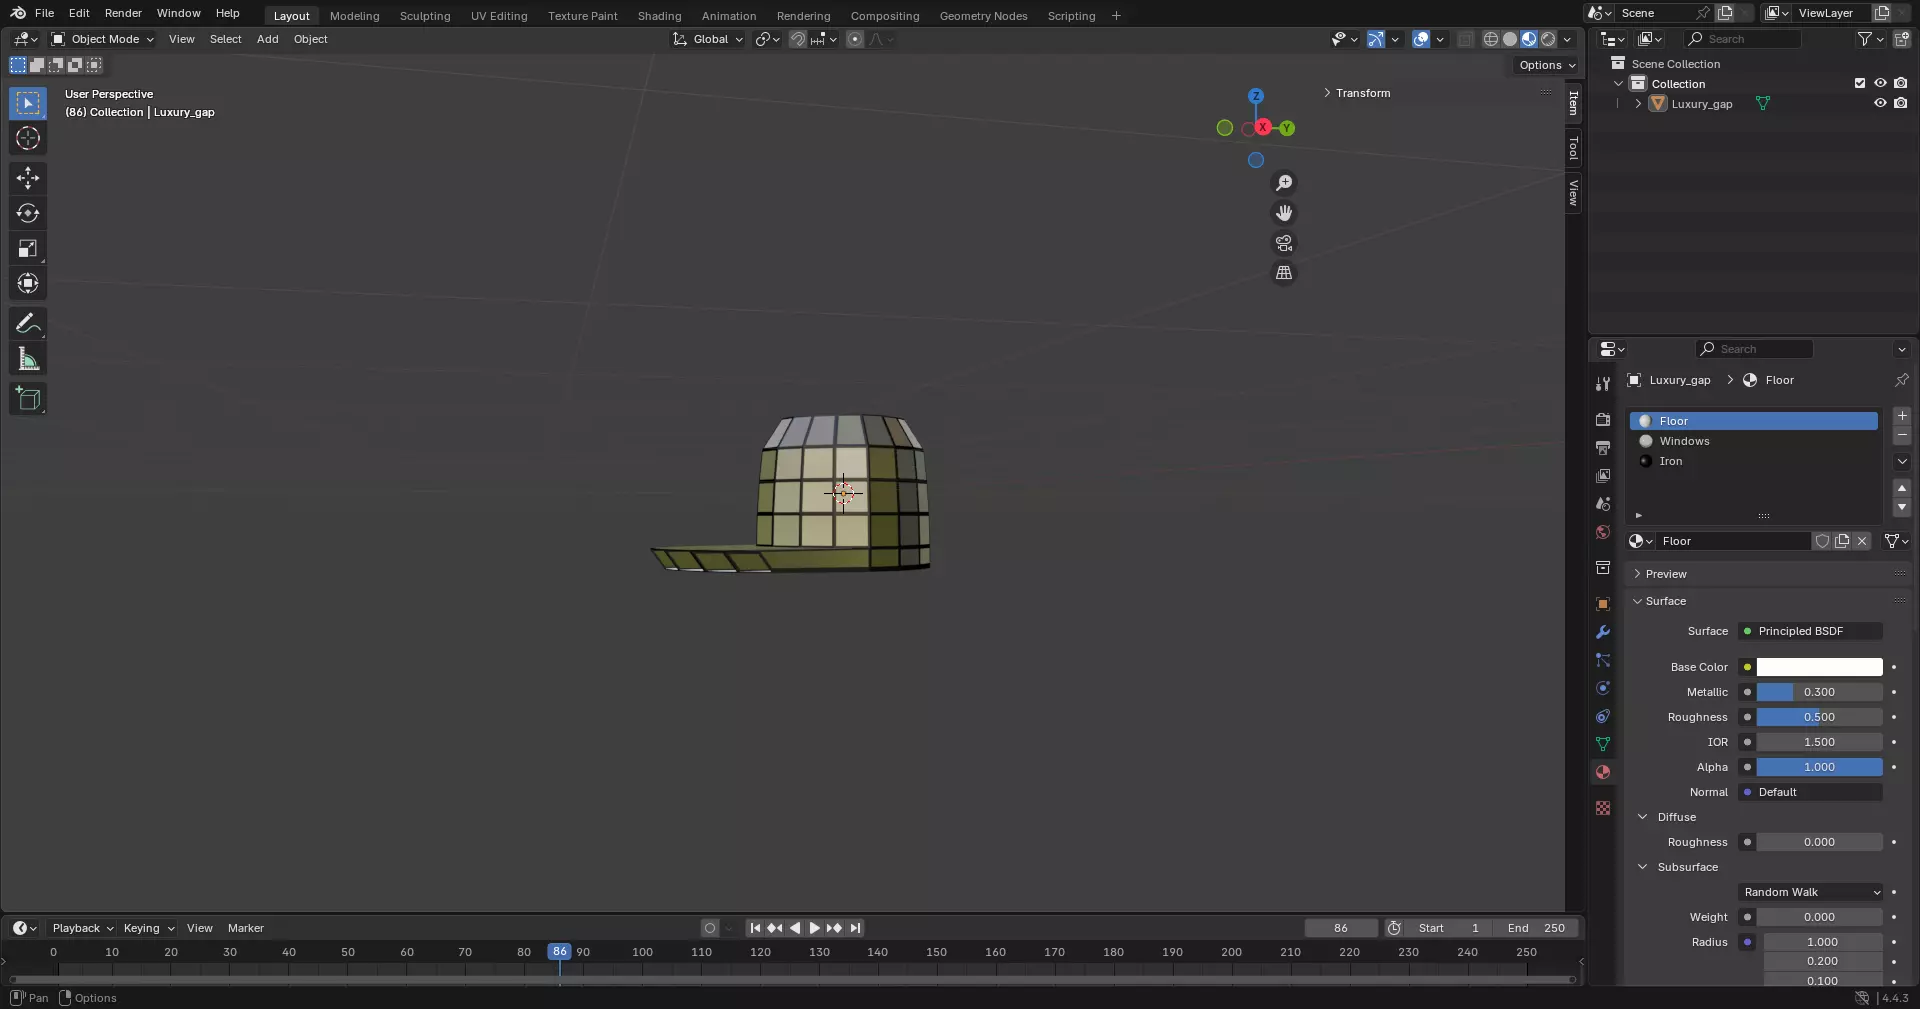Open the View Layer properties tab icon

(1603, 476)
